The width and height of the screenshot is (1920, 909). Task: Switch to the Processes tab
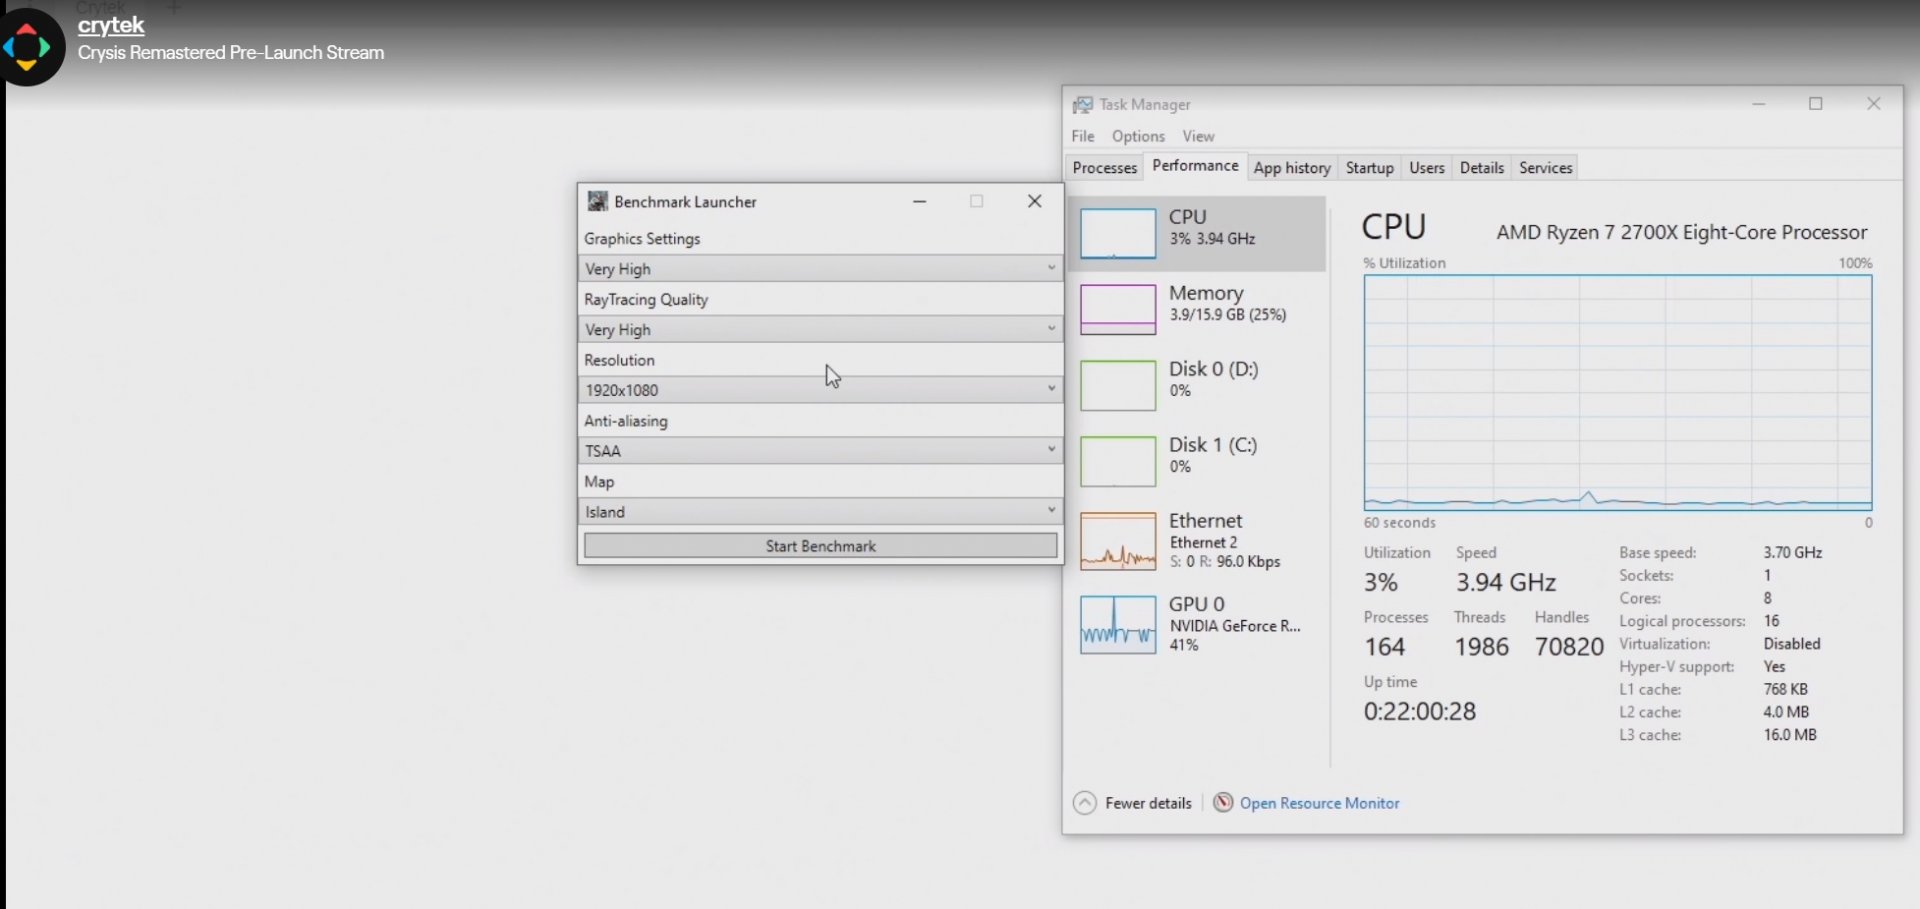click(1104, 167)
